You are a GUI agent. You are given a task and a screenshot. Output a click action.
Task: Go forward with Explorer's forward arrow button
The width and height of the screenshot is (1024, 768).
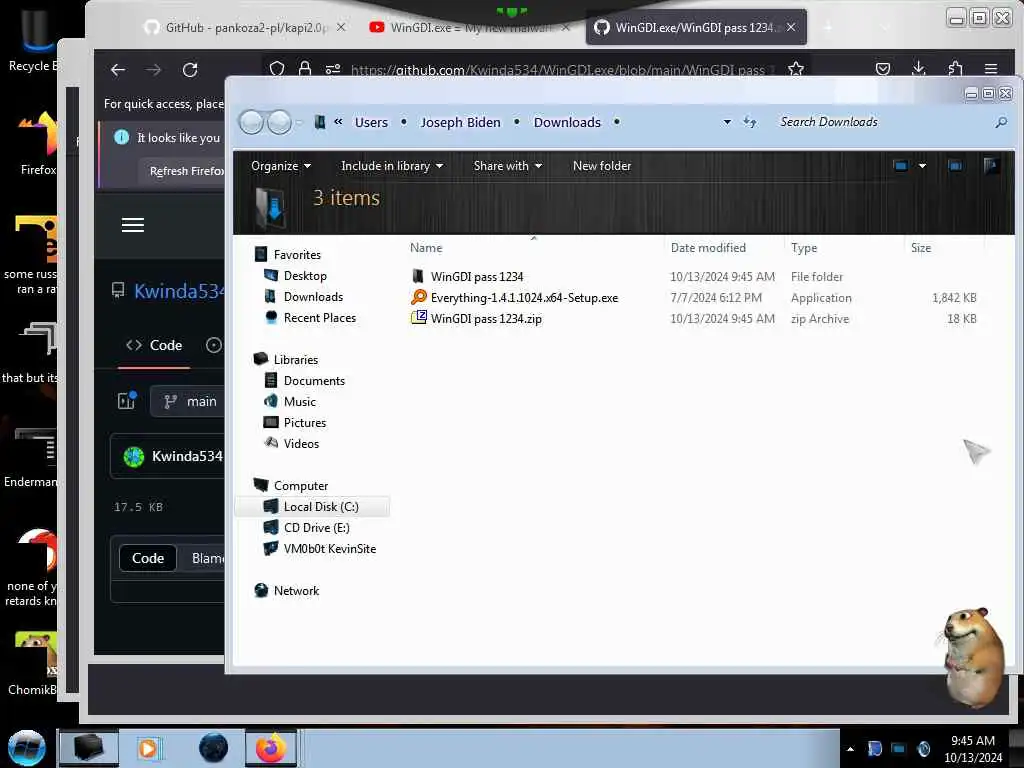[280, 122]
